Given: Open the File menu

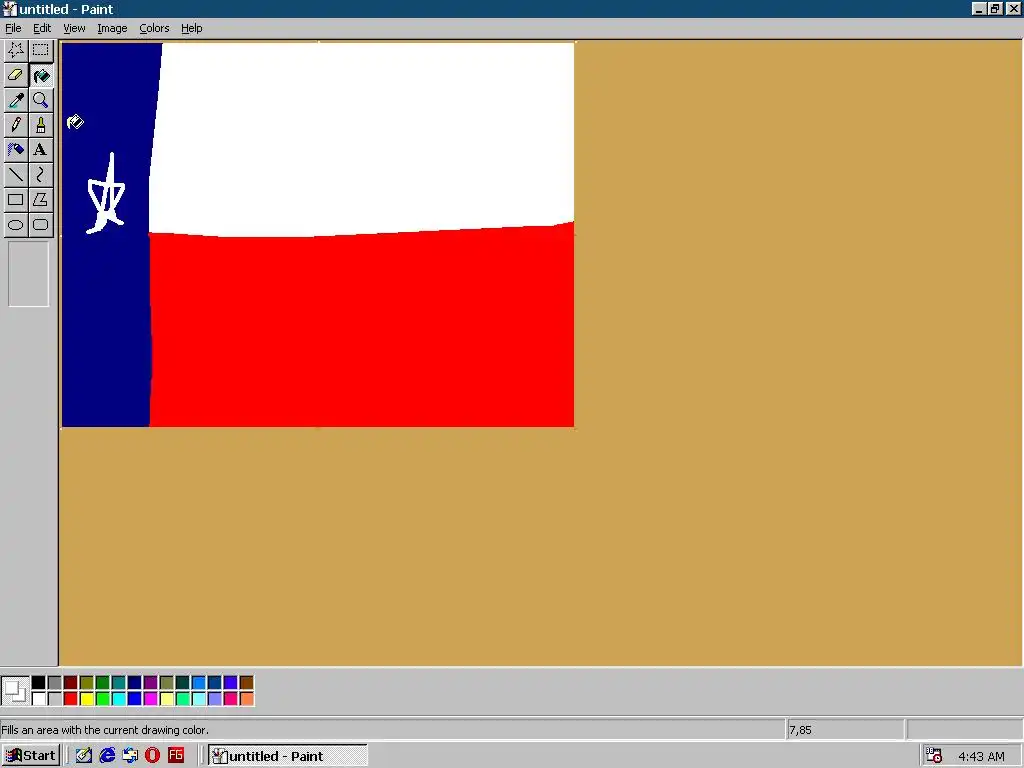Looking at the screenshot, I should [13, 28].
